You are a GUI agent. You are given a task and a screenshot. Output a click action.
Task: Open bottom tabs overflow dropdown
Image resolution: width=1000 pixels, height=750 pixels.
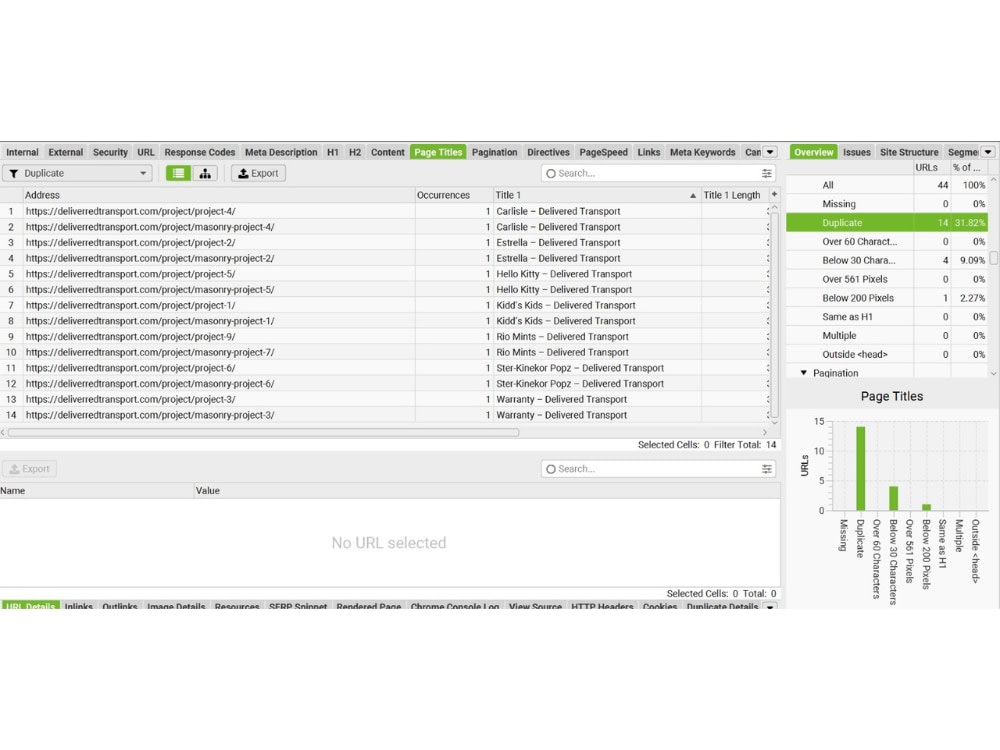point(770,605)
